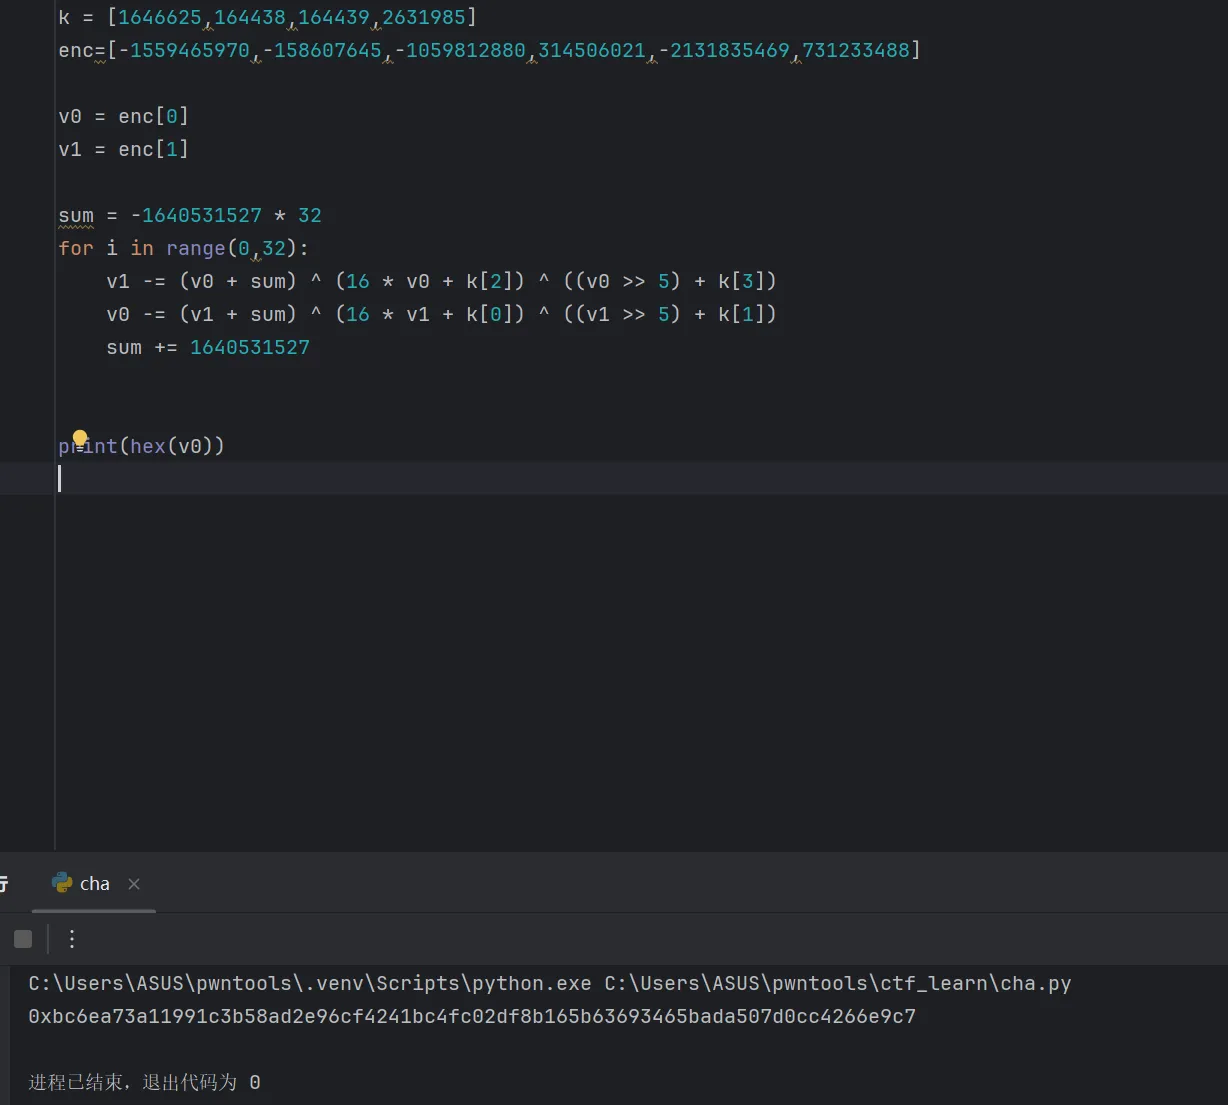Place cursor in the k list line
Screen dimensions: 1228x1105
267,17
